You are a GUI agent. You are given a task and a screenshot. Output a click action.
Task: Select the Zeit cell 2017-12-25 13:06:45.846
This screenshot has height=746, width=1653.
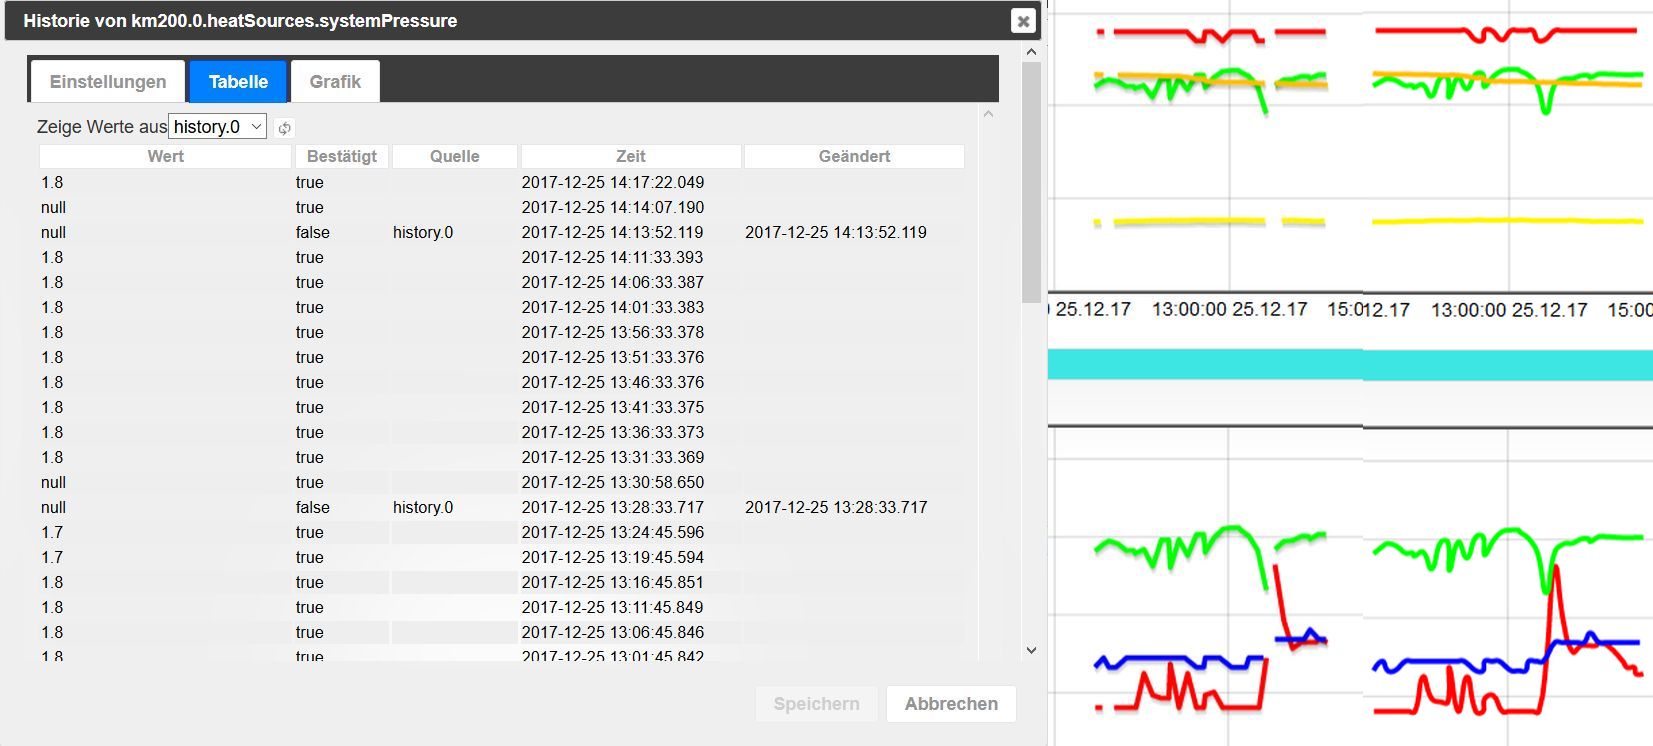coord(613,632)
